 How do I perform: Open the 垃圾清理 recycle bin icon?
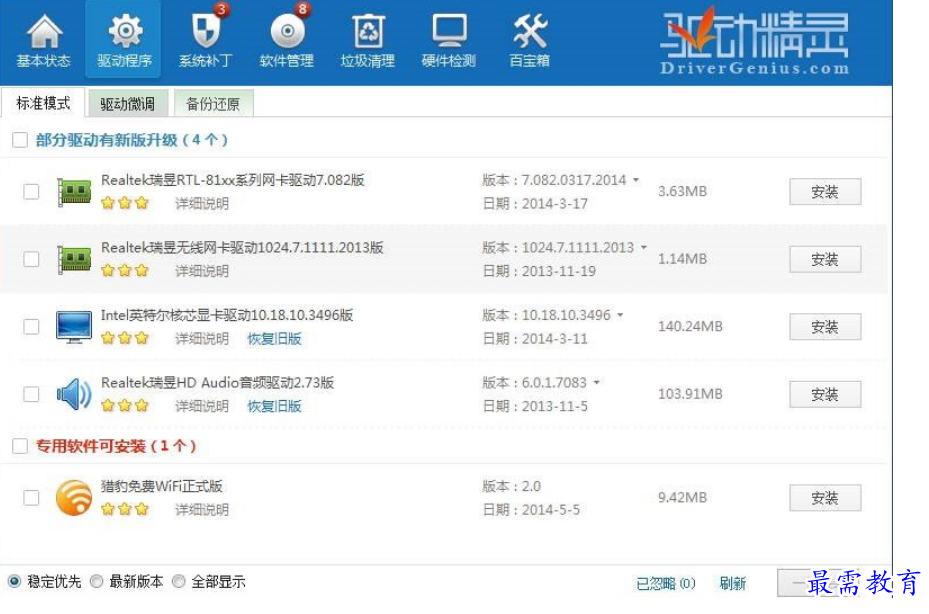click(x=368, y=31)
